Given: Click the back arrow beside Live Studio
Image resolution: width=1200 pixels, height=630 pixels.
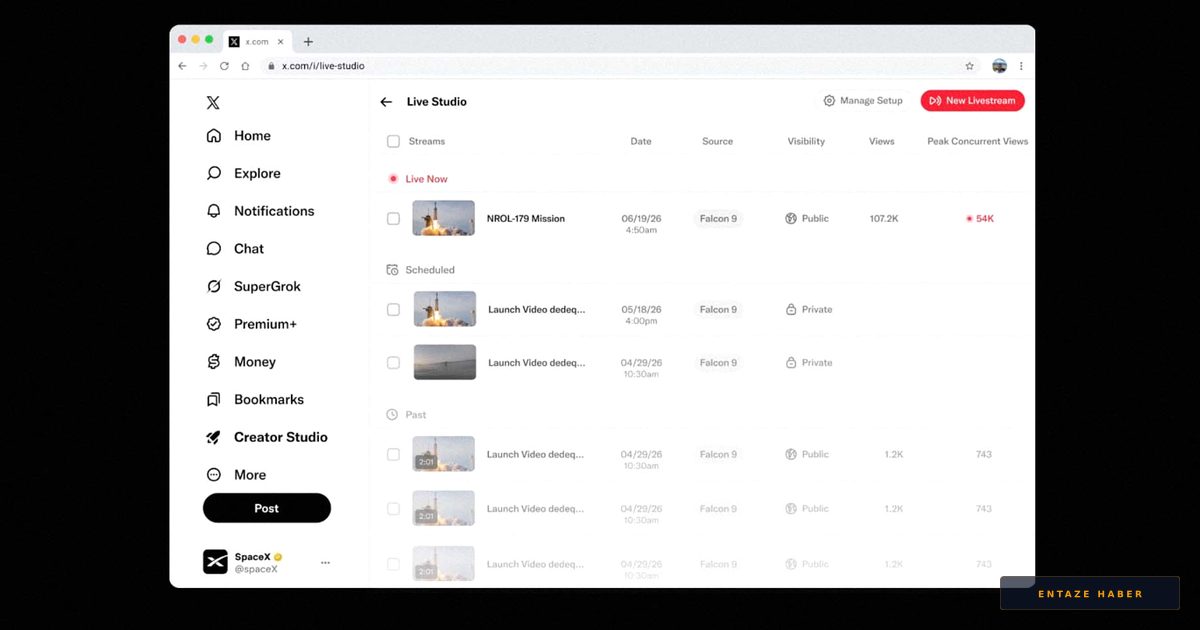Looking at the screenshot, I should 386,102.
